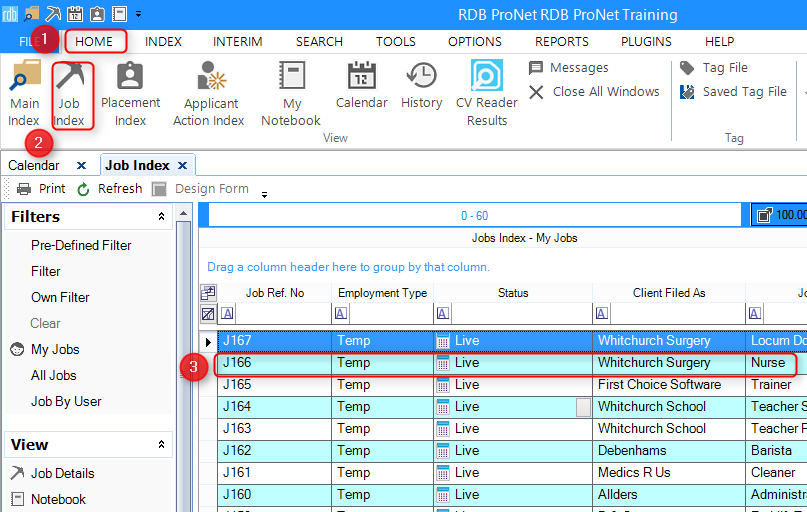The width and height of the screenshot is (807, 512).
Task: Open the Placement Index ribbon icon
Action: coord(130,93)
